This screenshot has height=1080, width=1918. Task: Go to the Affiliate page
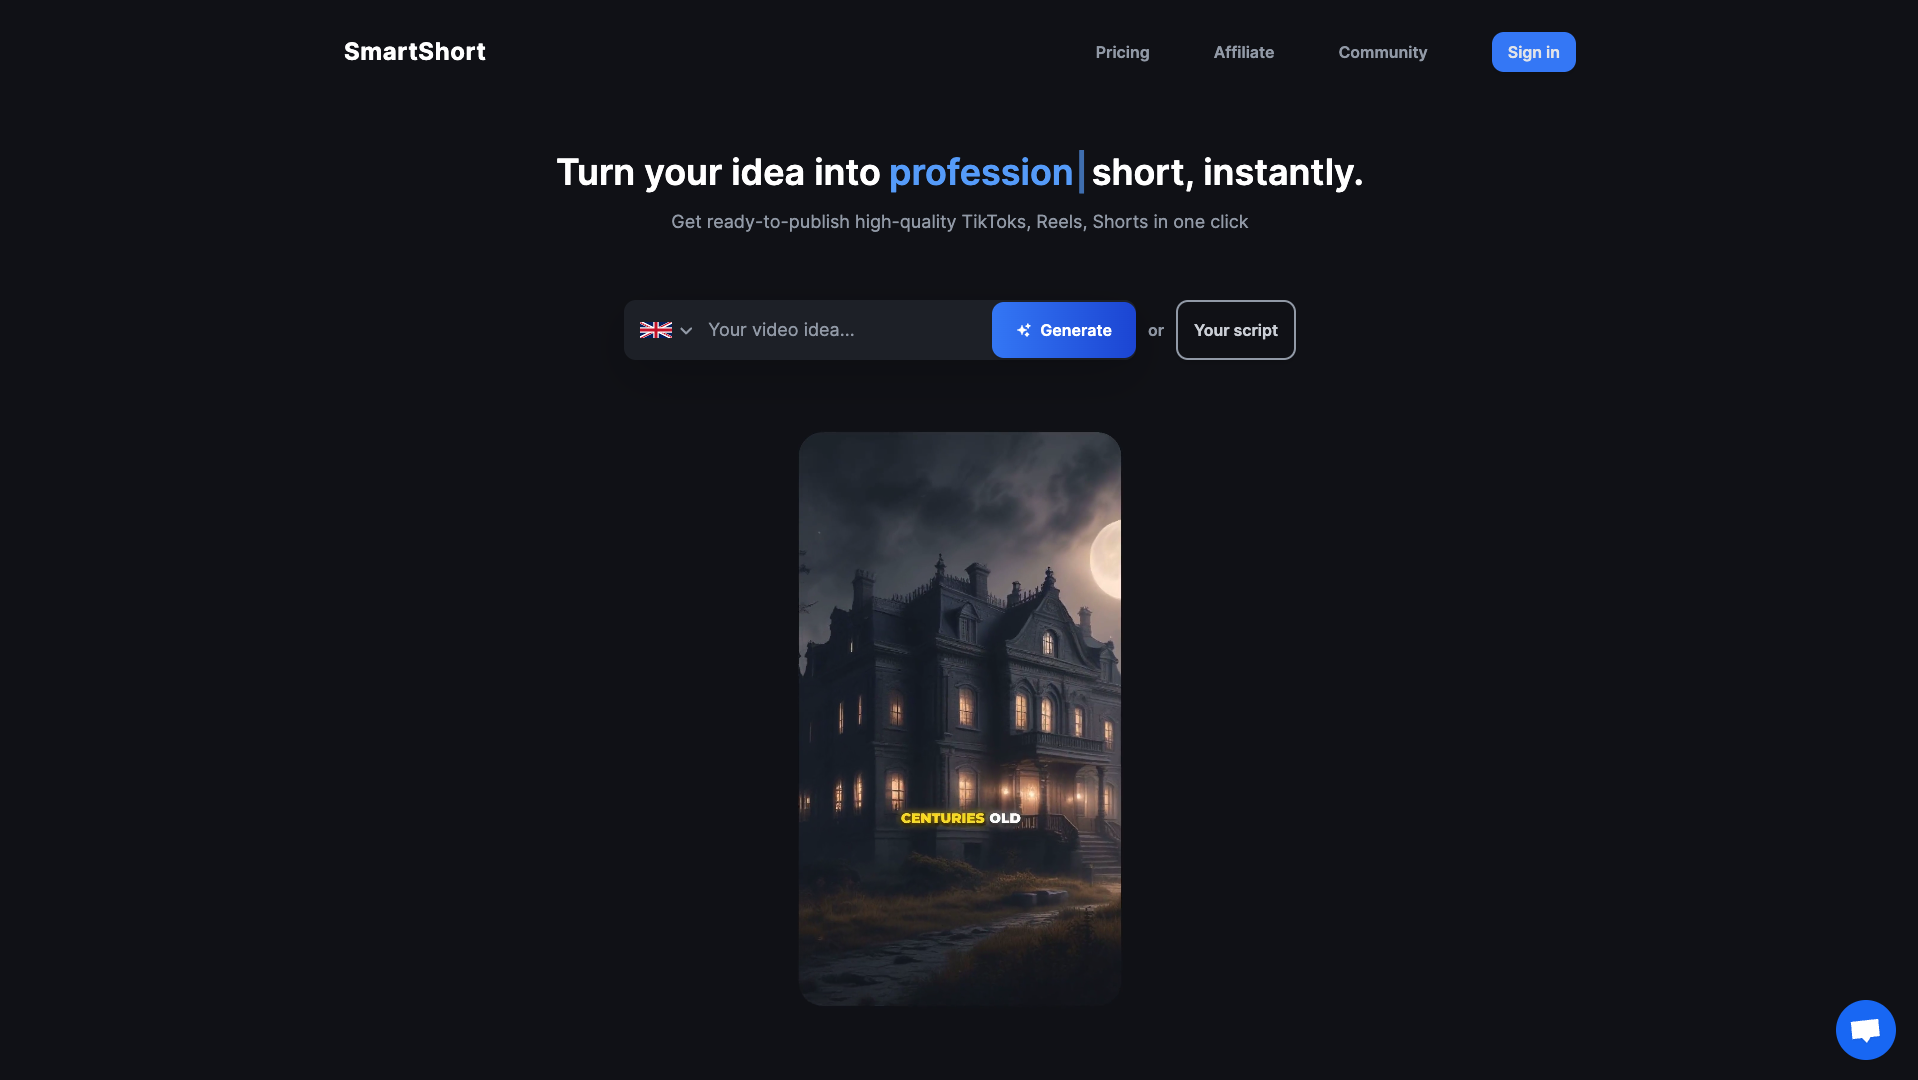tap(1243, 52)
